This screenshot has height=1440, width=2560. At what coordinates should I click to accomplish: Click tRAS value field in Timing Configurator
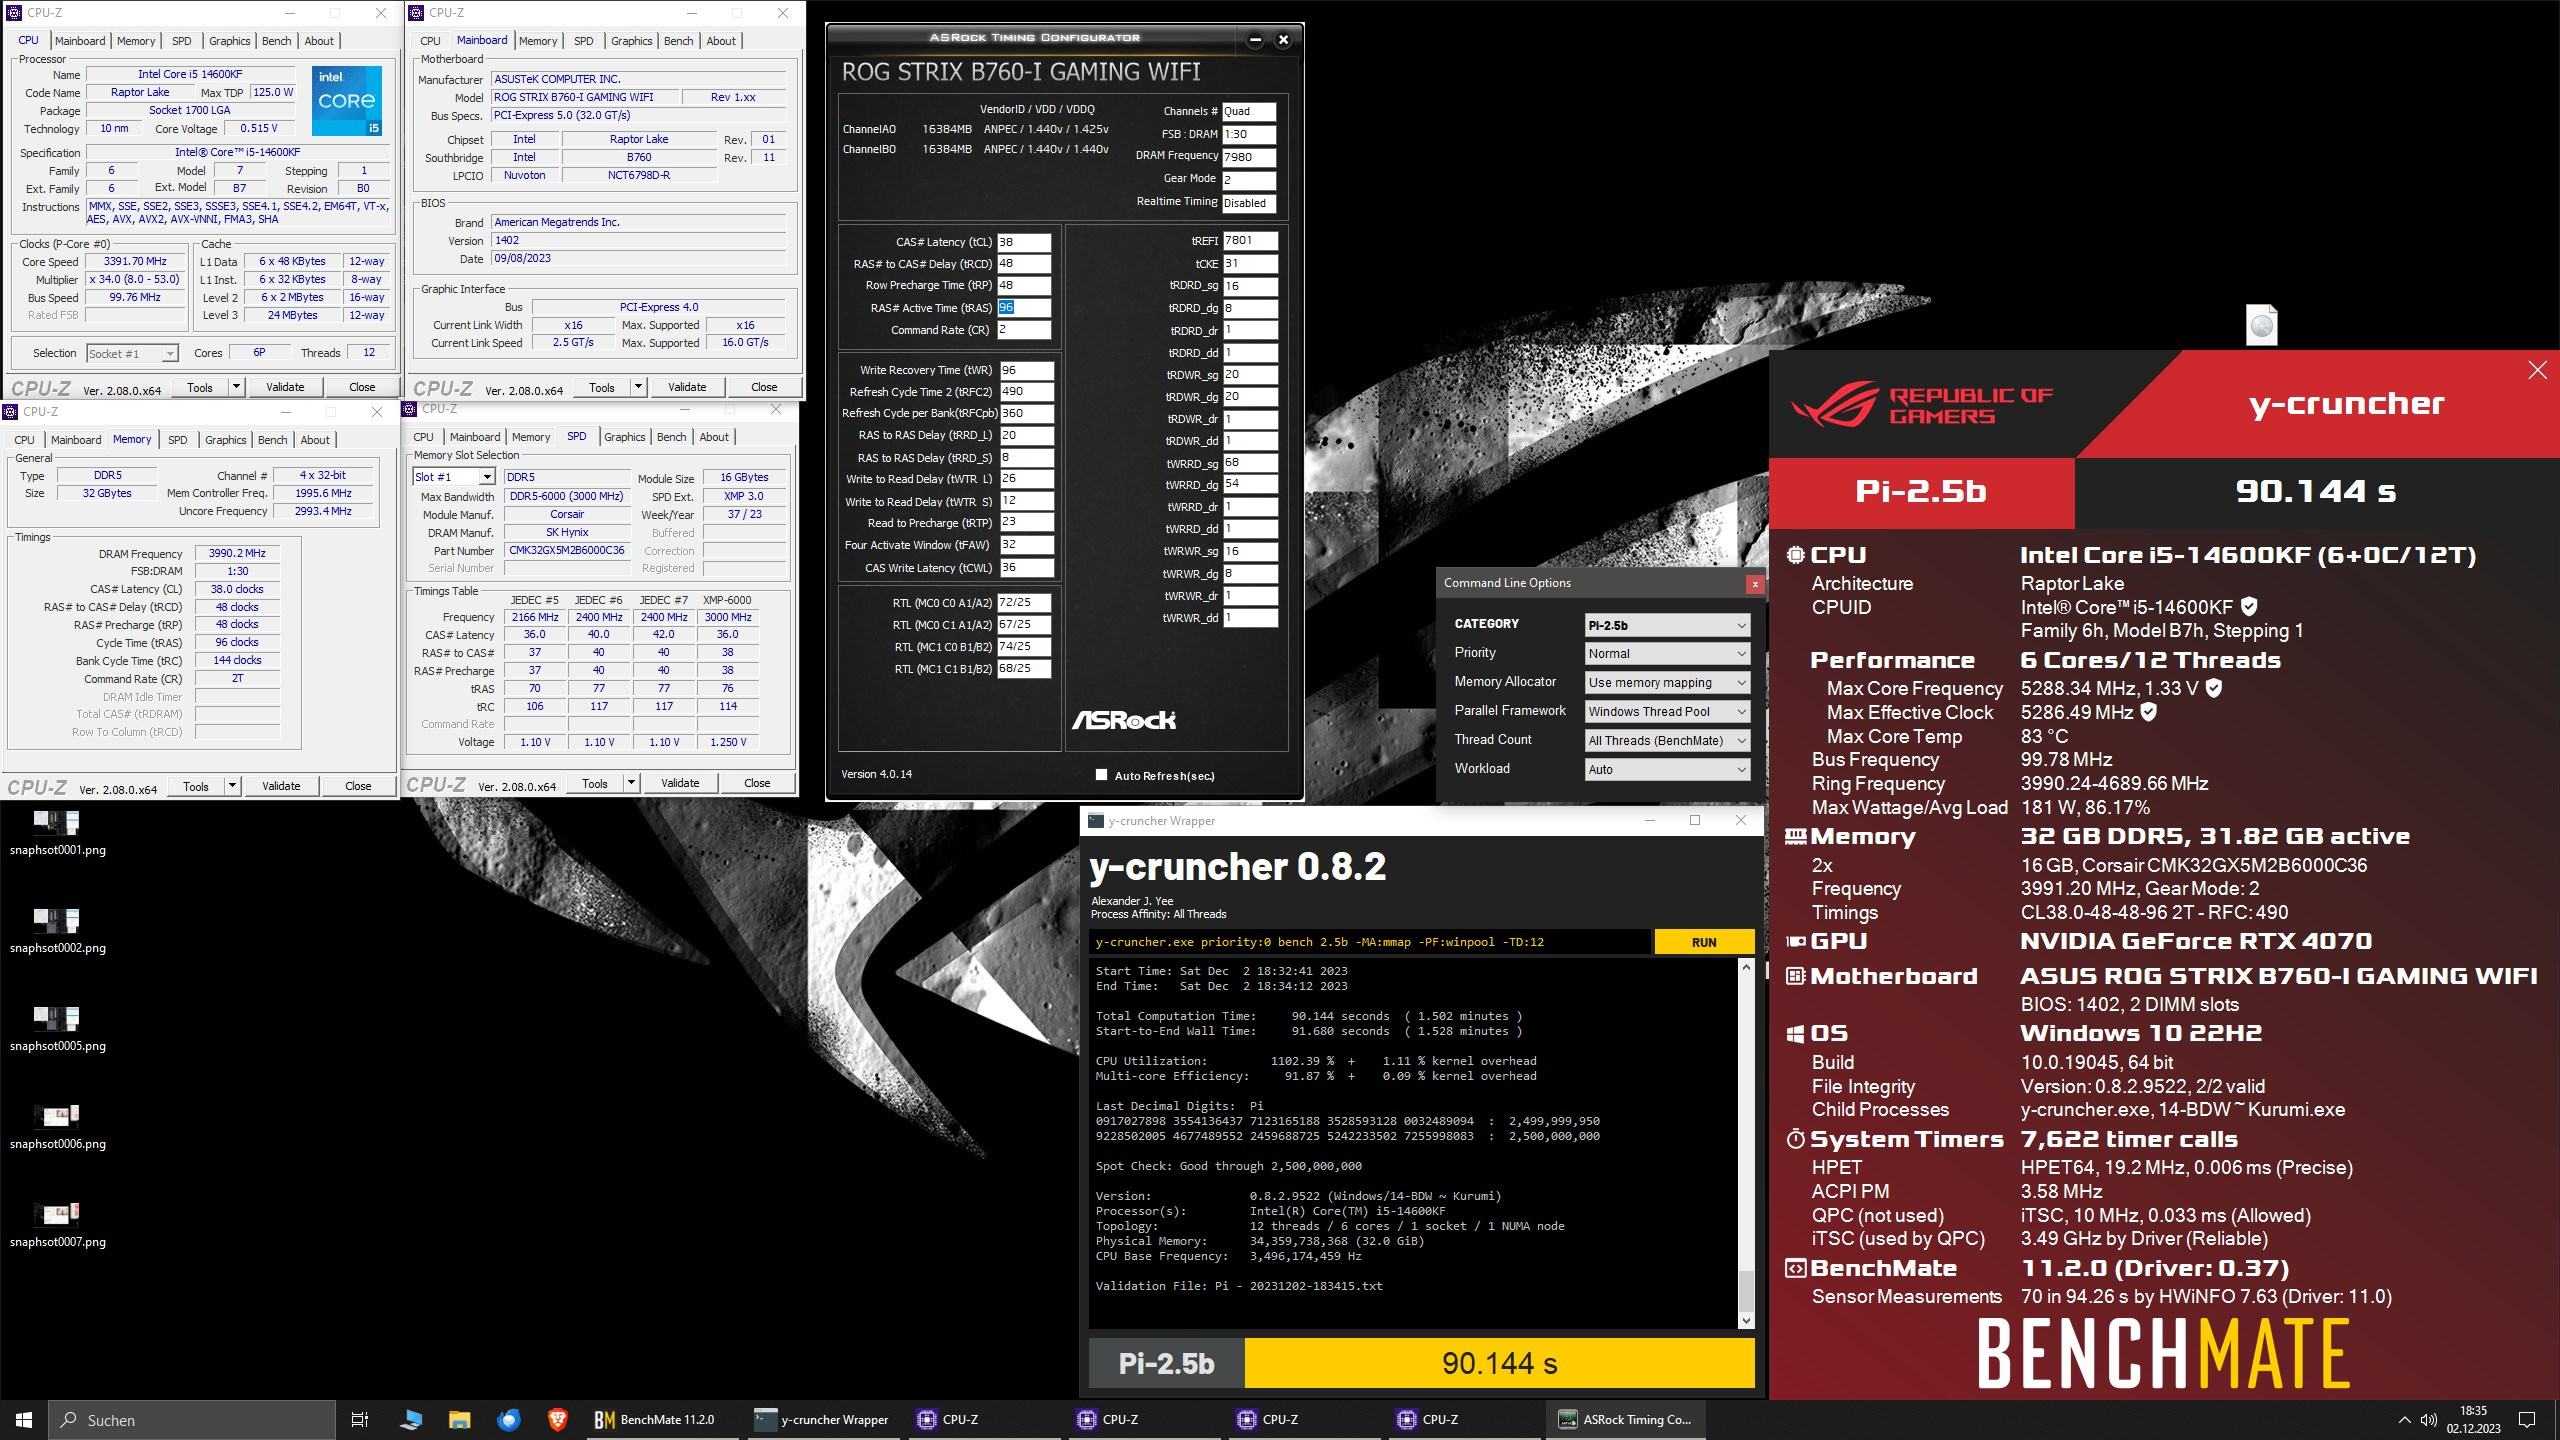(x=1024, y=308)
